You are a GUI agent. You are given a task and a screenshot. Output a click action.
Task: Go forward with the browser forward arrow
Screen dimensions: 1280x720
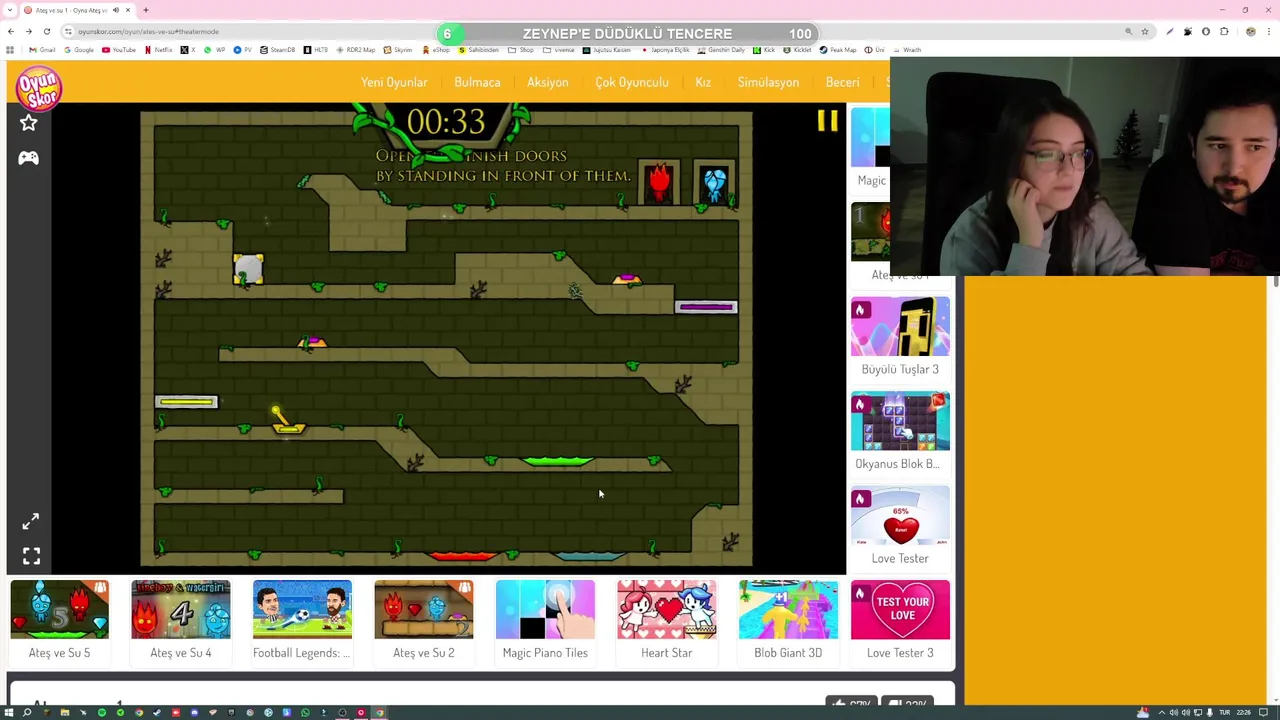(28, 31)
